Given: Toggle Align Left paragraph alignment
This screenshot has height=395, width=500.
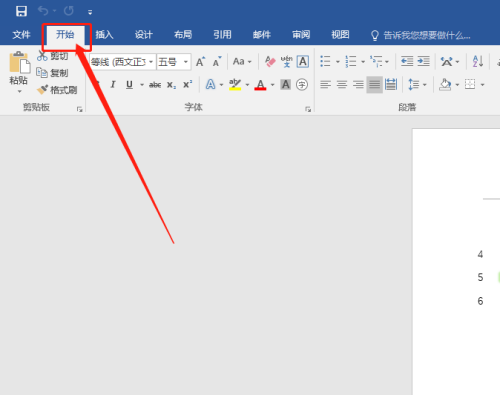Looking at the screenshot, I should (x=325, y=85).
